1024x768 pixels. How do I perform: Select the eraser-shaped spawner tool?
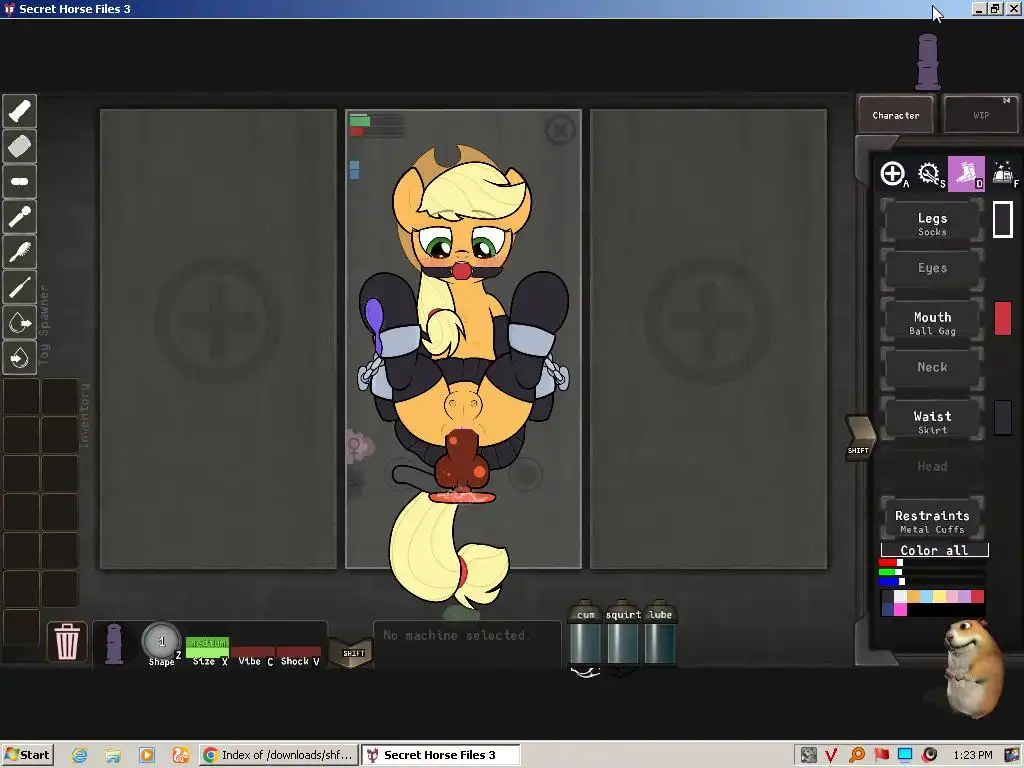pos(20,146)
